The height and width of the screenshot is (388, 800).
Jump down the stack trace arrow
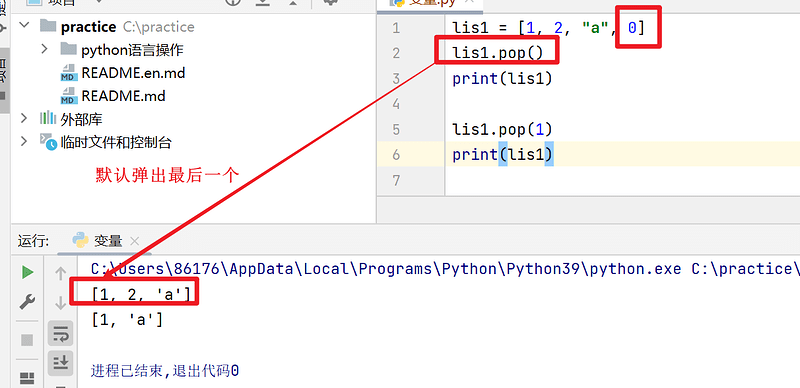point(61,303)
